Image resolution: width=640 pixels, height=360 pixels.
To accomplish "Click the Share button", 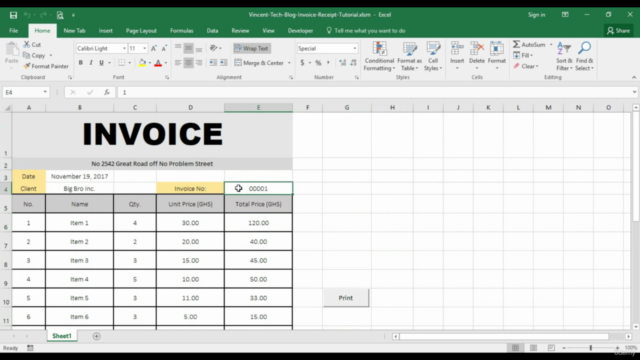I will [618, 31].
